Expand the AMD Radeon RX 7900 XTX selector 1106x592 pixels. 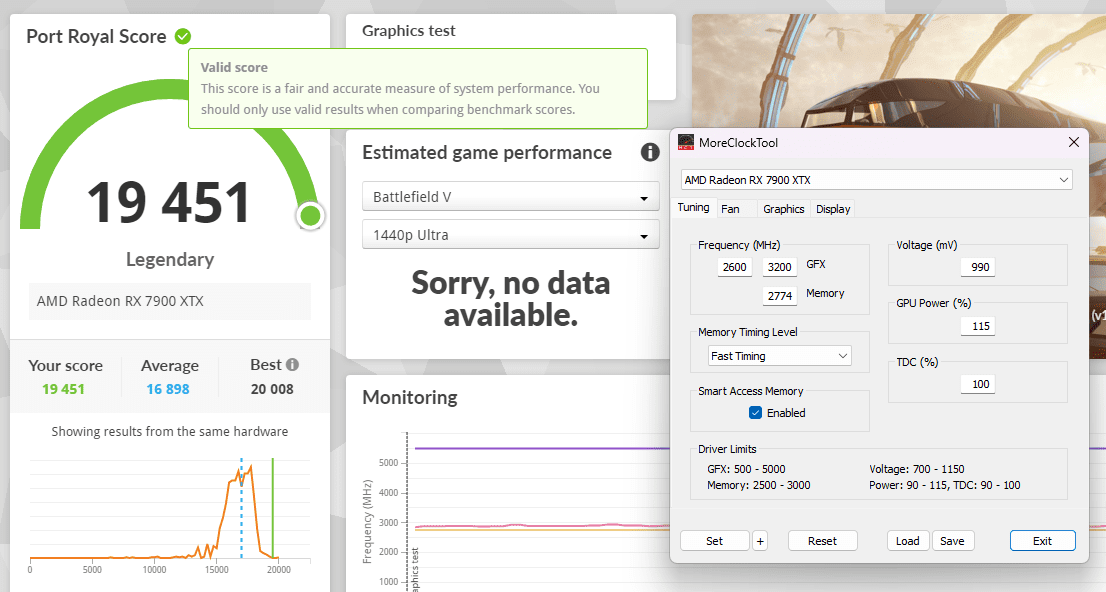pos(877,180)
